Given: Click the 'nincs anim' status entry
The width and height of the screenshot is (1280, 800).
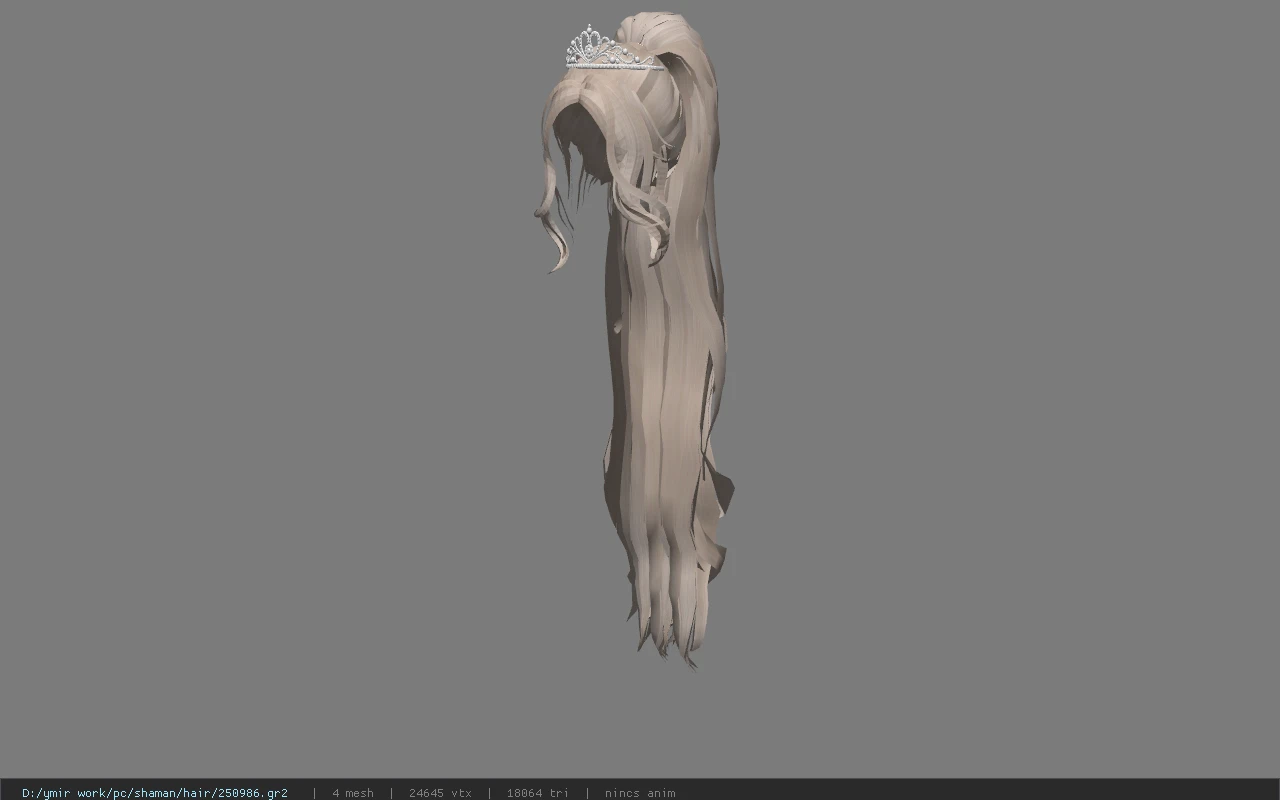Looking at the screenshot, I should click(640, 793).
